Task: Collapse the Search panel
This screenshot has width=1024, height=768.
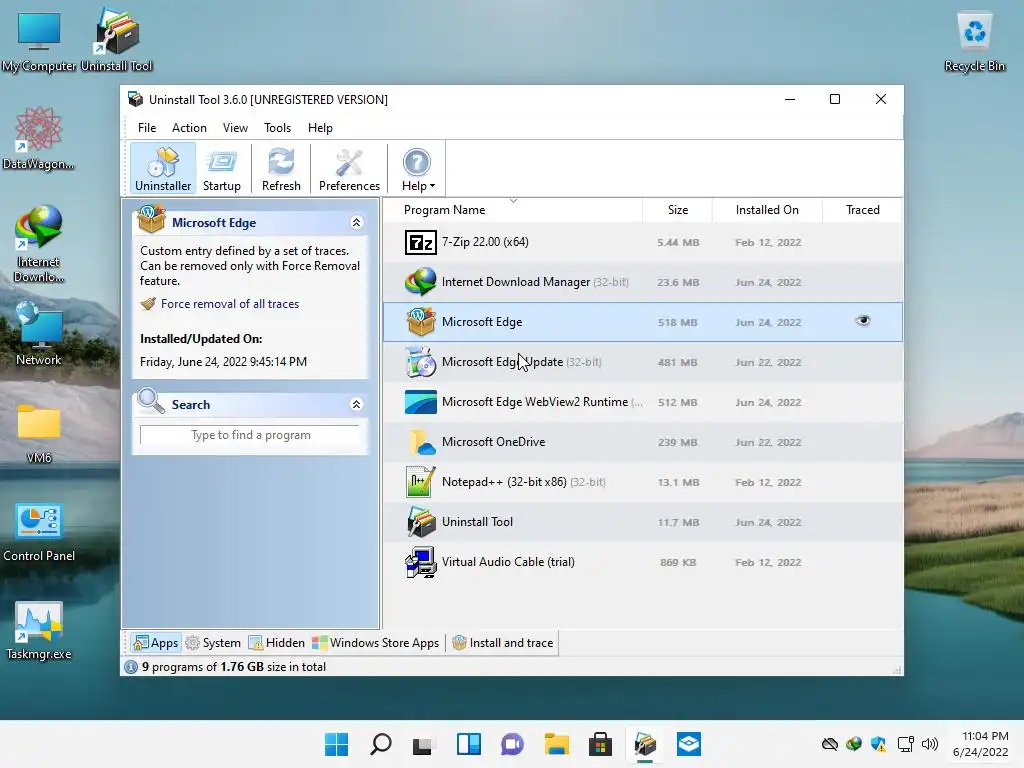Action: (357, 404)
